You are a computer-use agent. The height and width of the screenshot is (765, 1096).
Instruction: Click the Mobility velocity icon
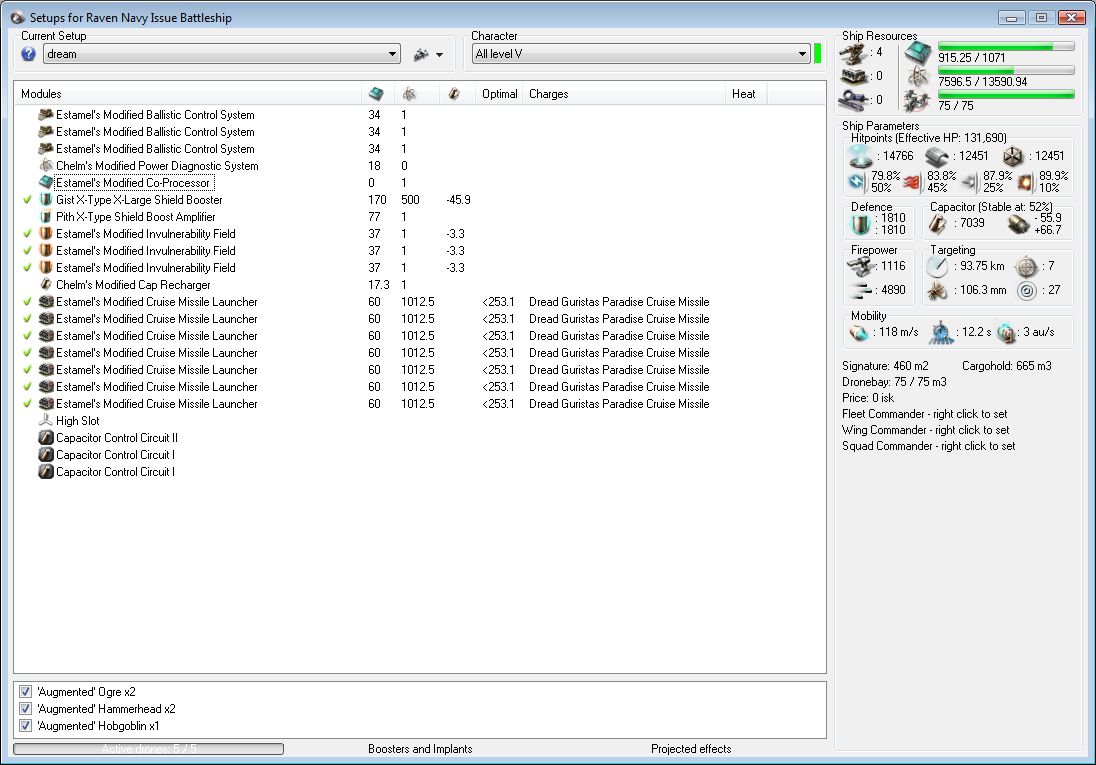point(859,333)
